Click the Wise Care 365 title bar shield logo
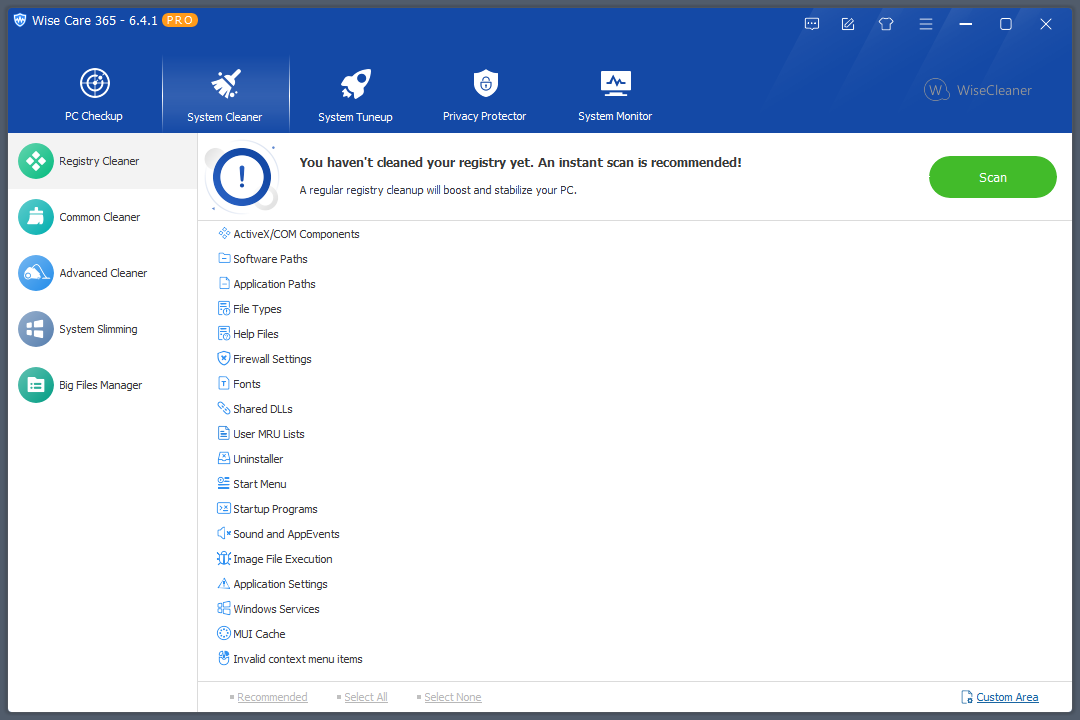The height and width of the screenshot is (720, 1080). click(x=20, y=20)
